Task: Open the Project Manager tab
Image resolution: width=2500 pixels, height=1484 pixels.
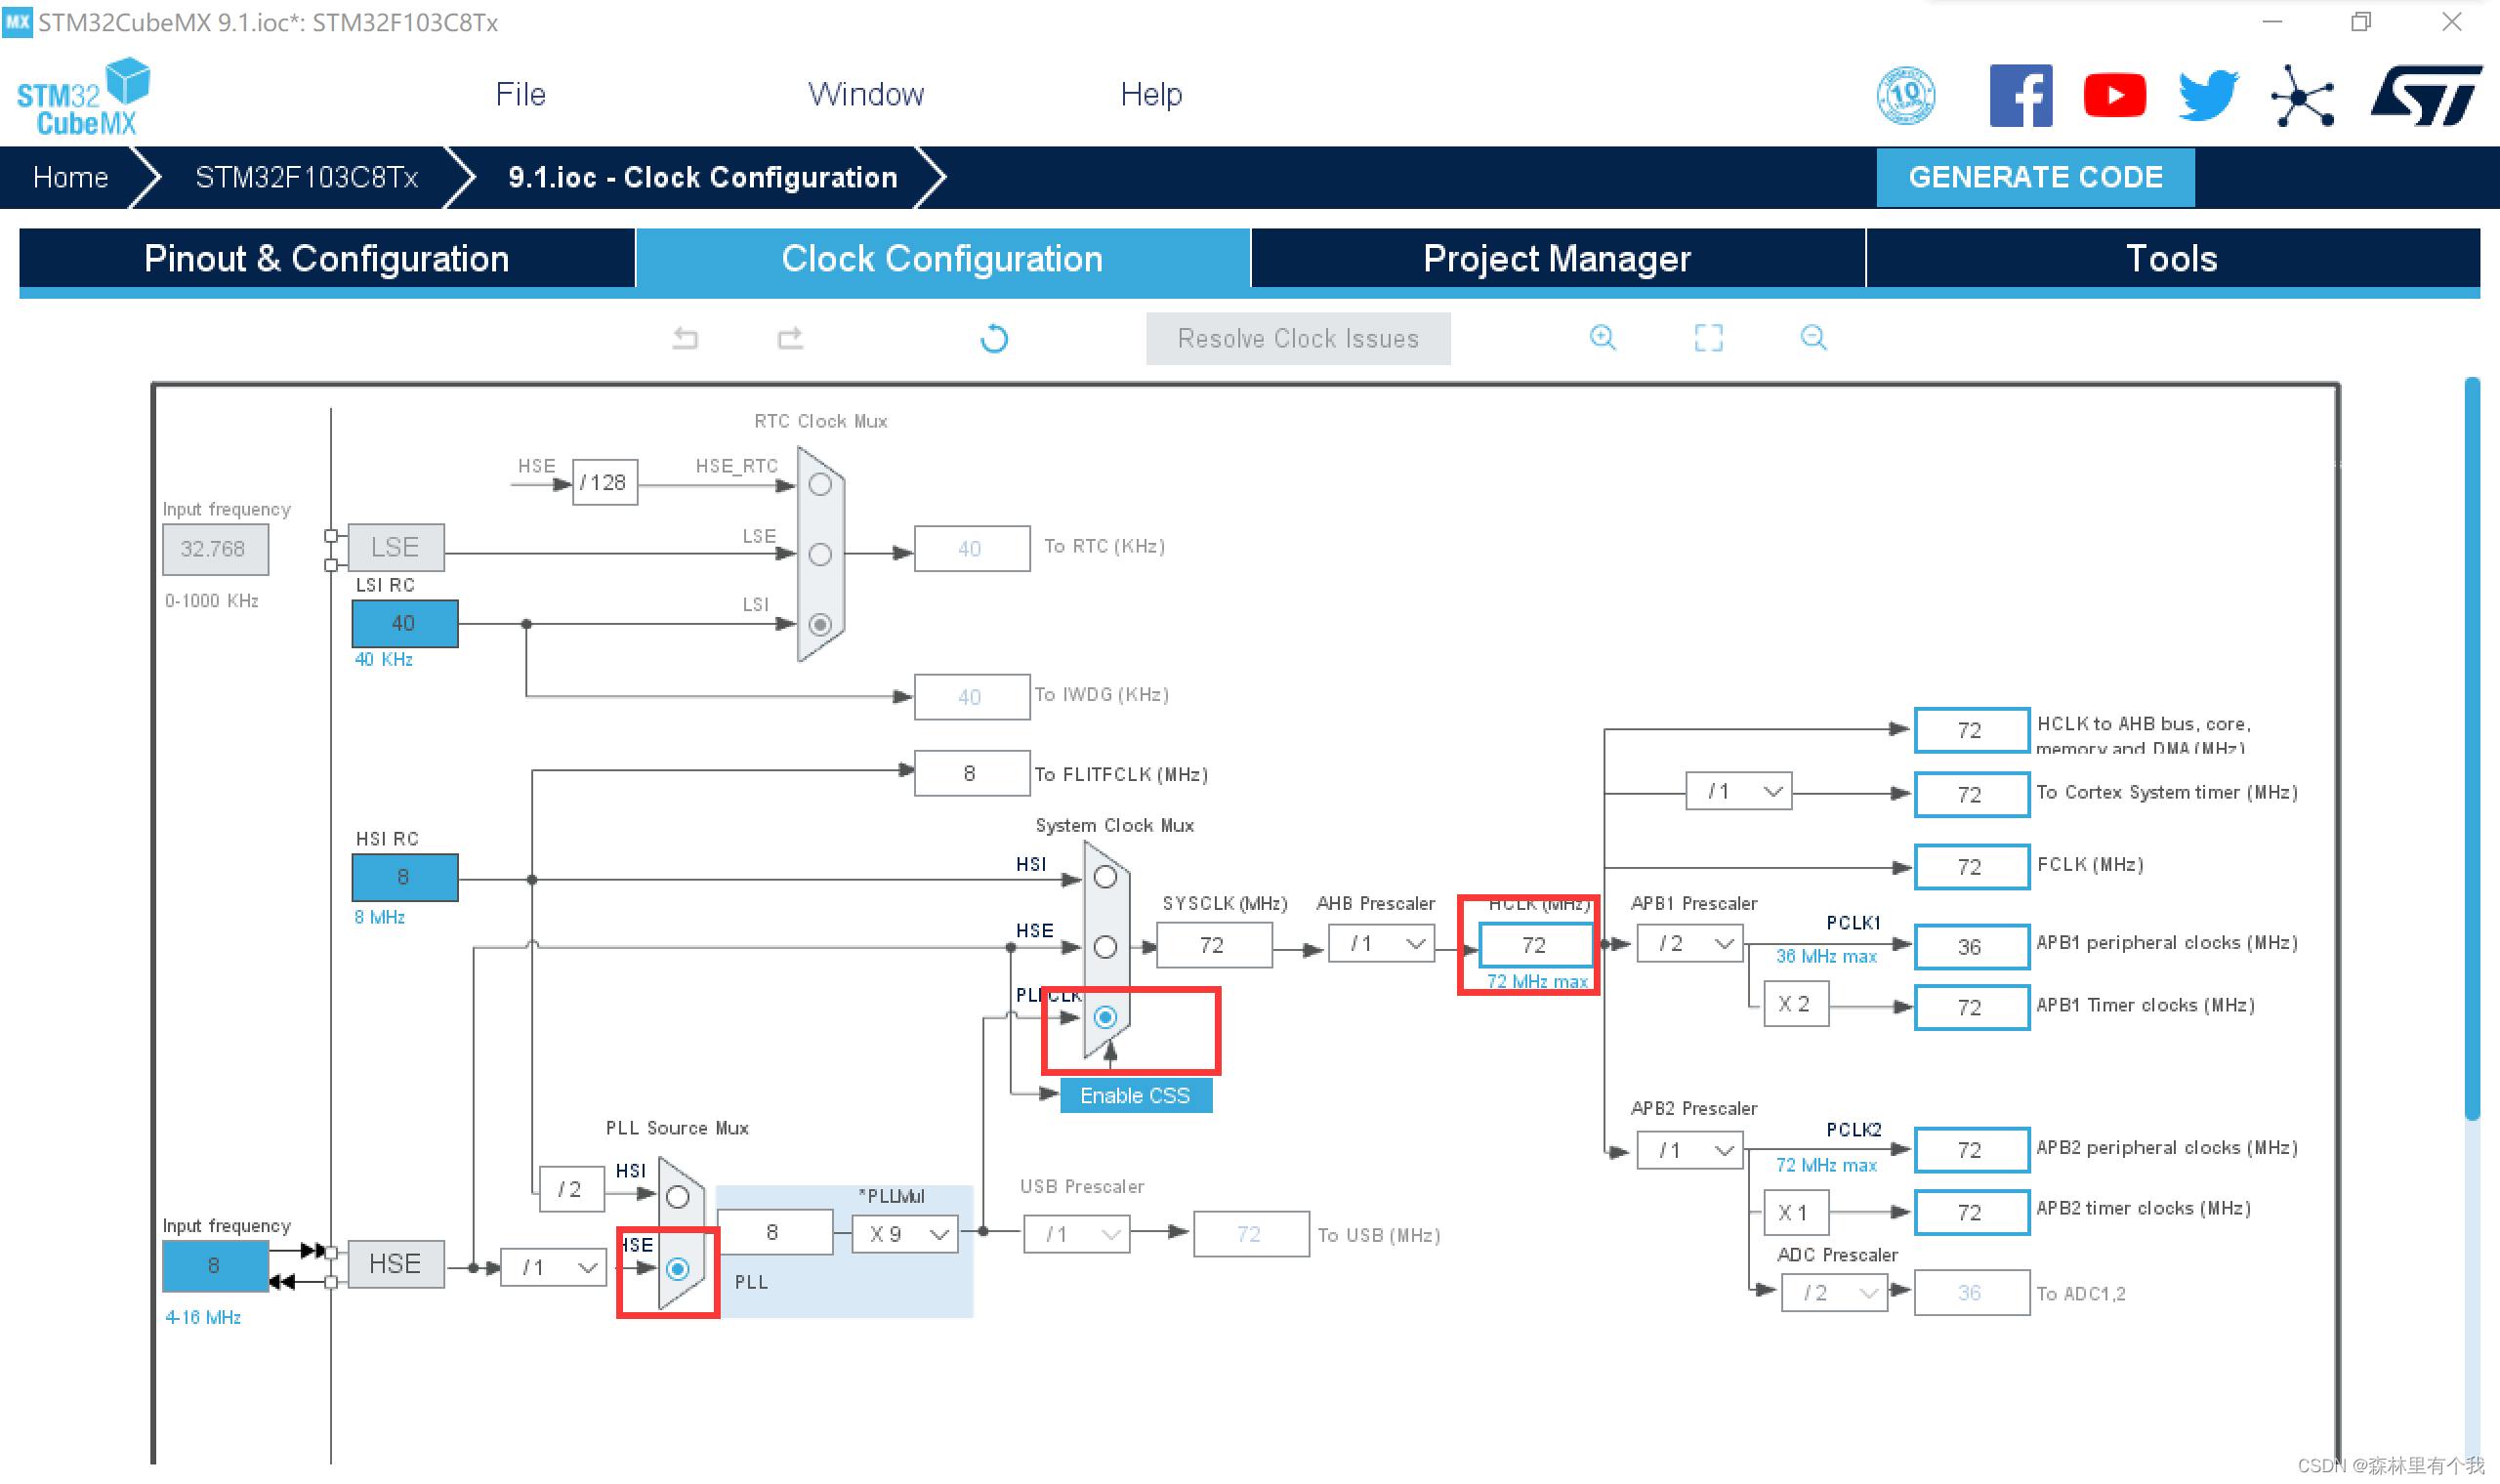Action: point(1557,259)
